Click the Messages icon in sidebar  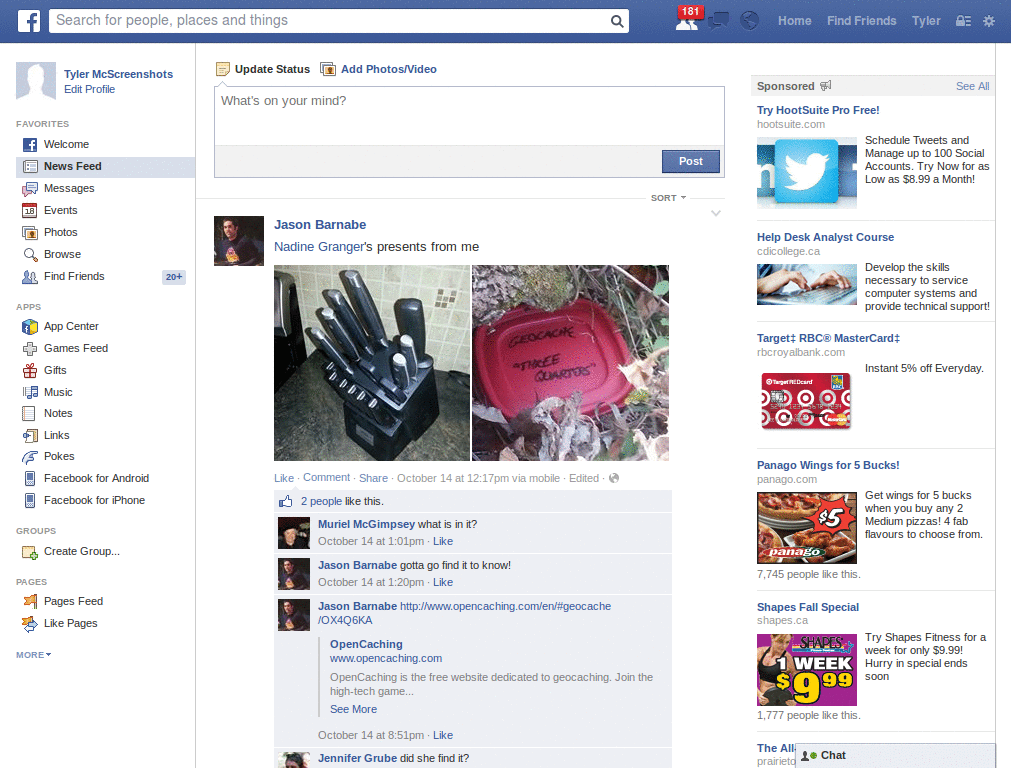(x=30, y=189)
